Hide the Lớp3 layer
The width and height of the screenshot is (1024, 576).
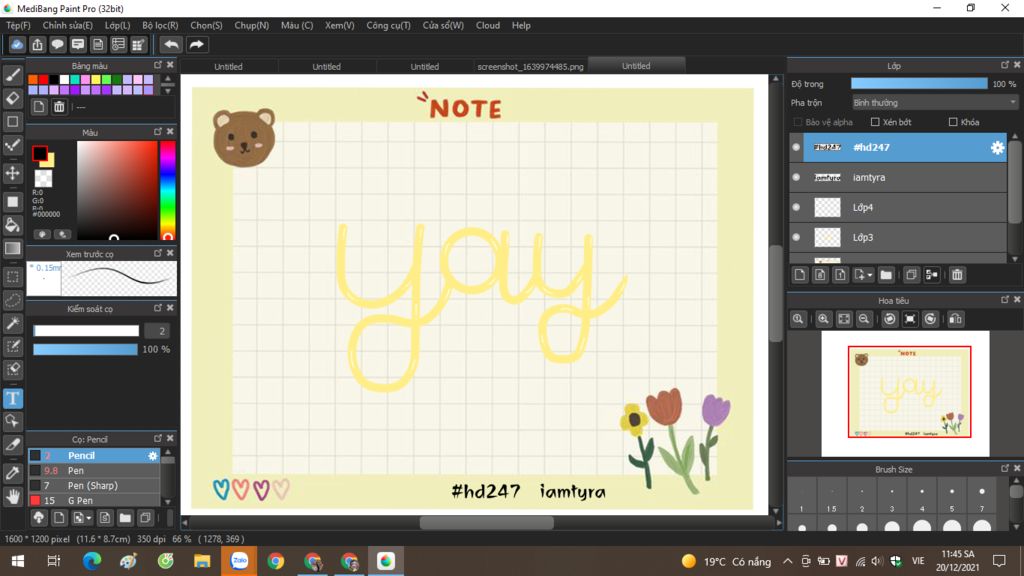[x=796, y=238]
